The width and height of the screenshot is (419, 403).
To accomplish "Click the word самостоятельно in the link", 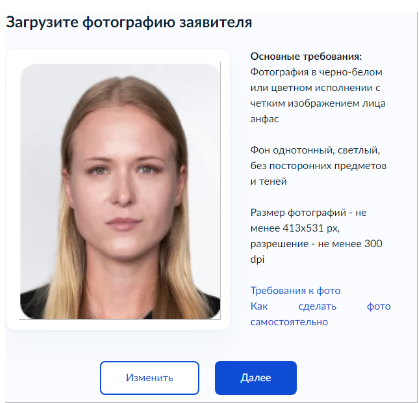I will (x=289, y=322).
